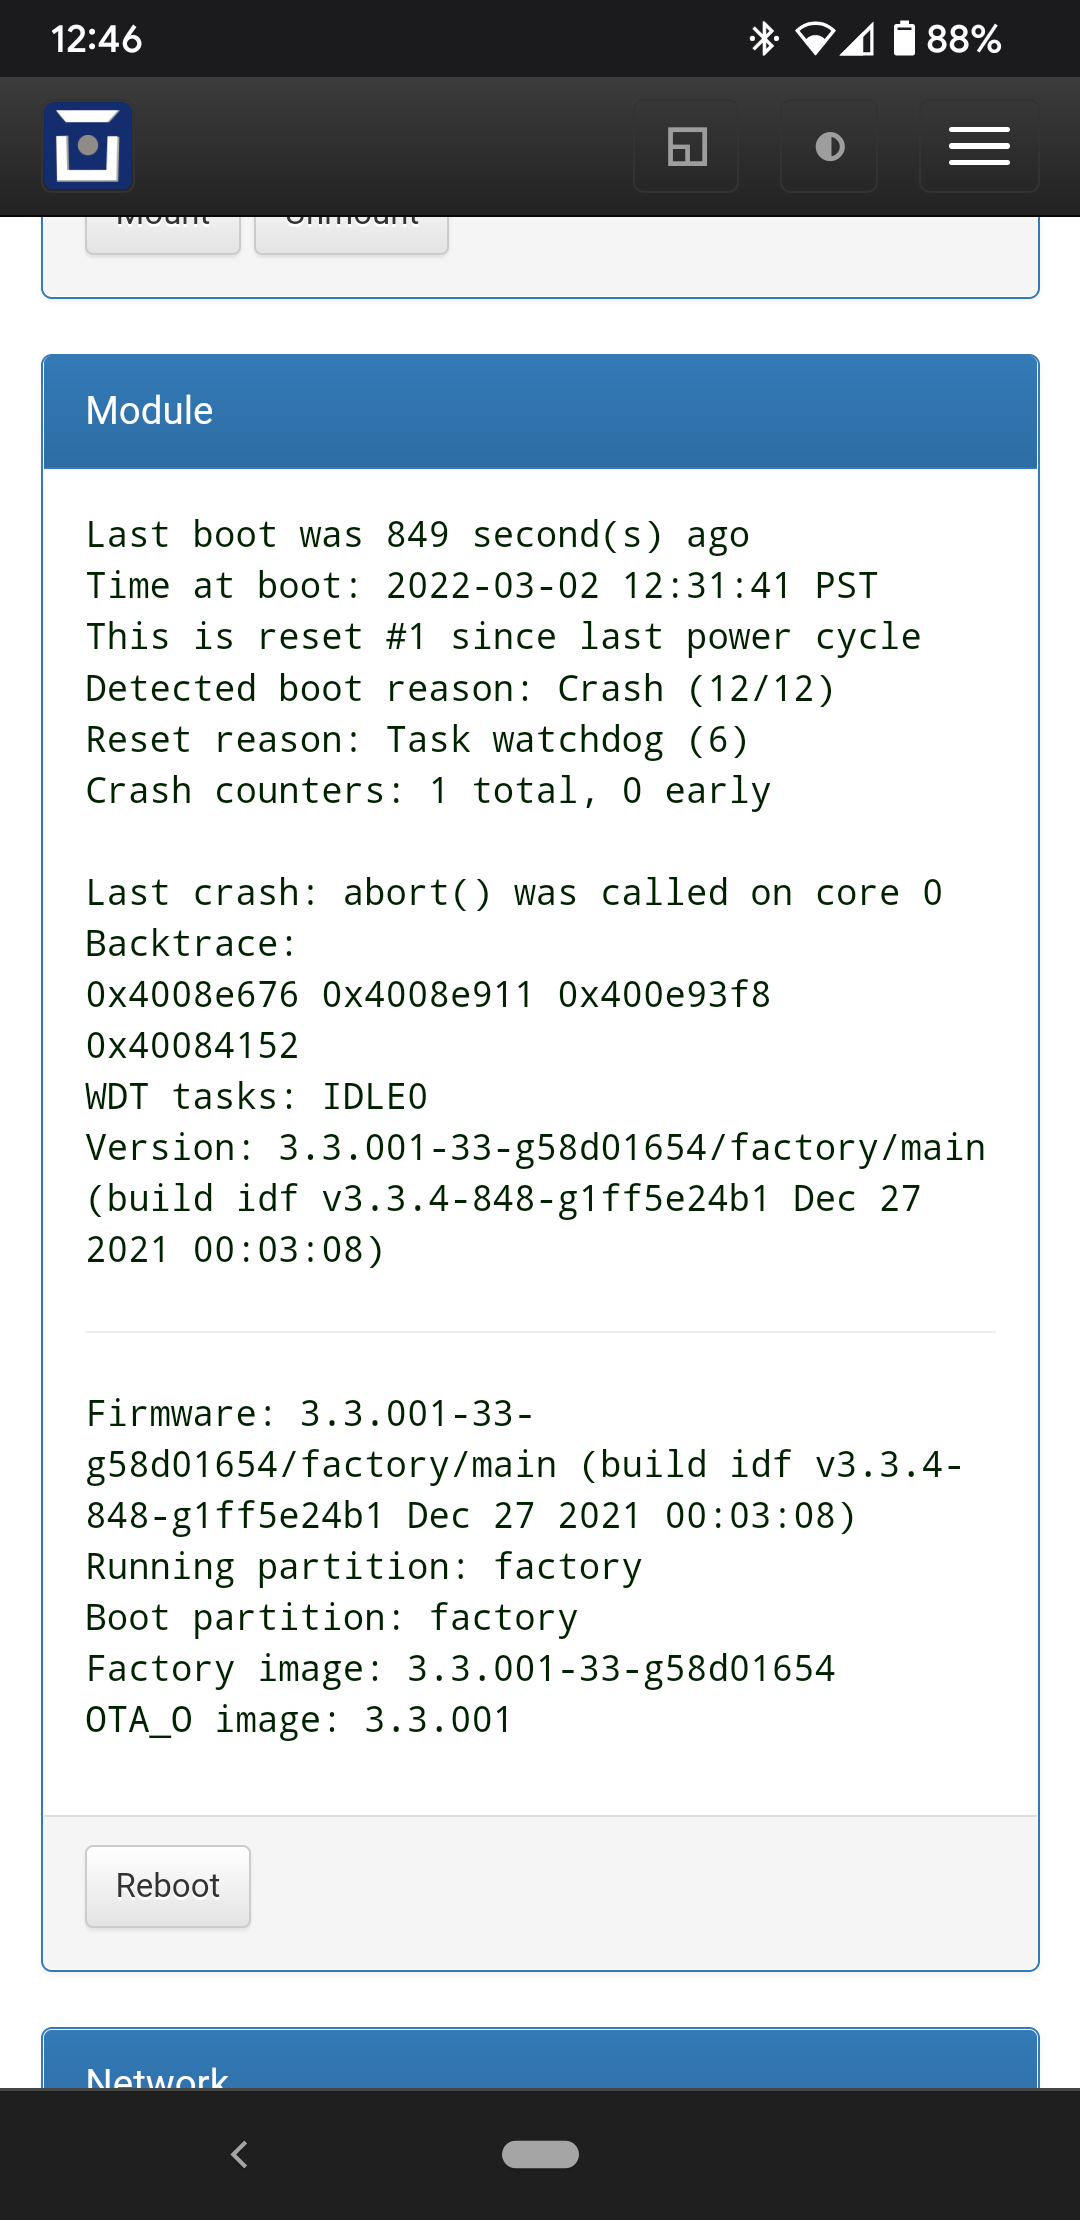
Task: Click the "Running partition: factory" line
Action: [364, 1567]
